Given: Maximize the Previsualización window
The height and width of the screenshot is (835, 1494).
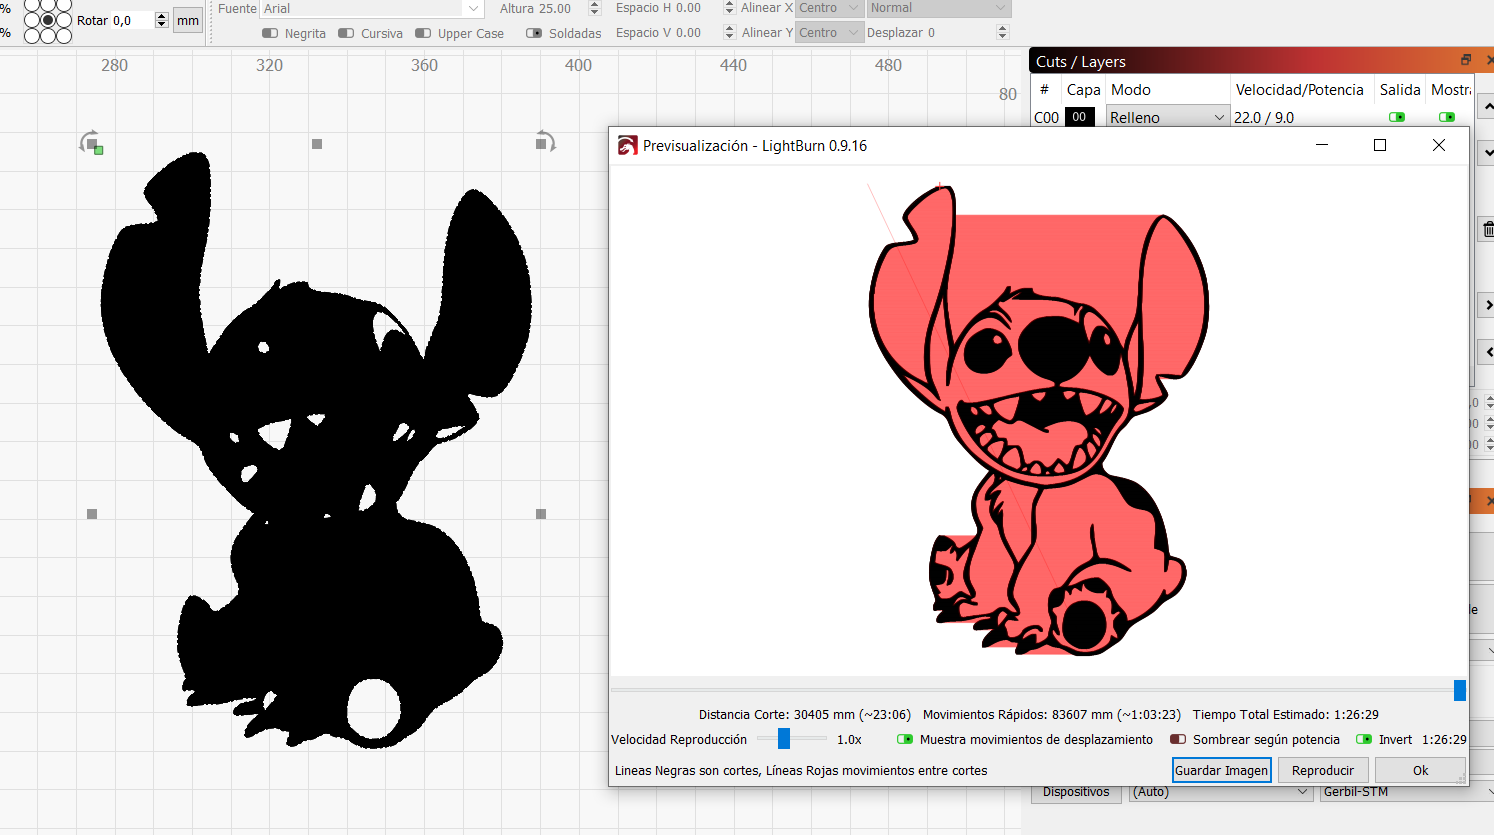Looking at the screenshot, I should point(1380,145).
